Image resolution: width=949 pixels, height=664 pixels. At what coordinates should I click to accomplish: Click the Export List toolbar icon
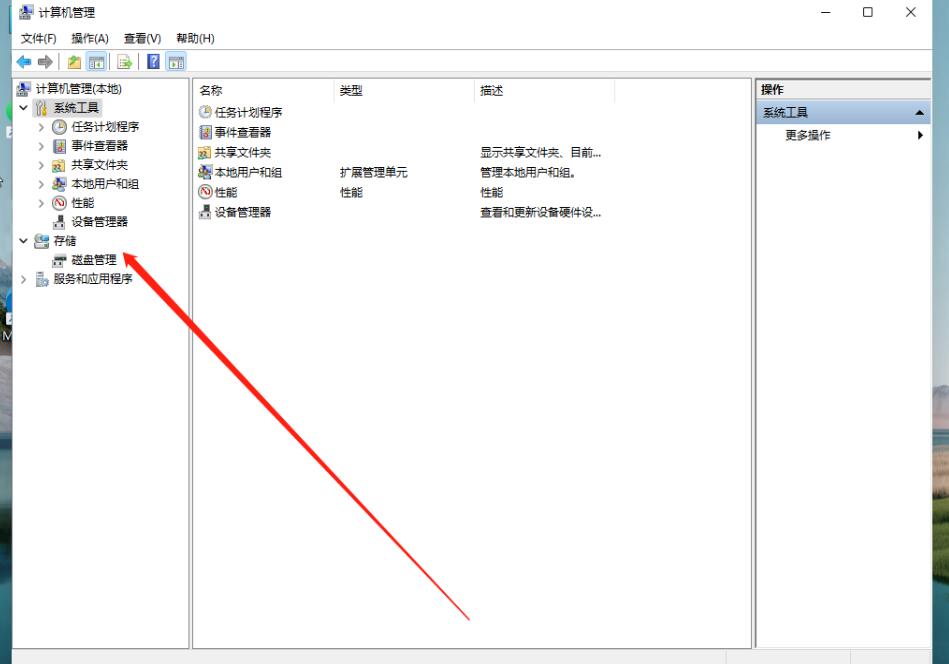(x=125, y=62)
